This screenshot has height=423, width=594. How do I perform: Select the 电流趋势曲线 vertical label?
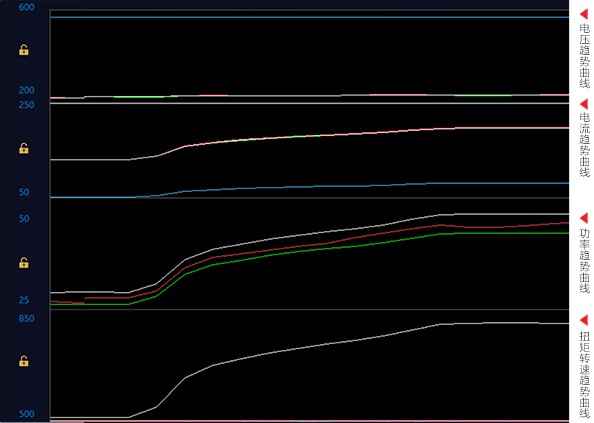(x=585, y=145)
